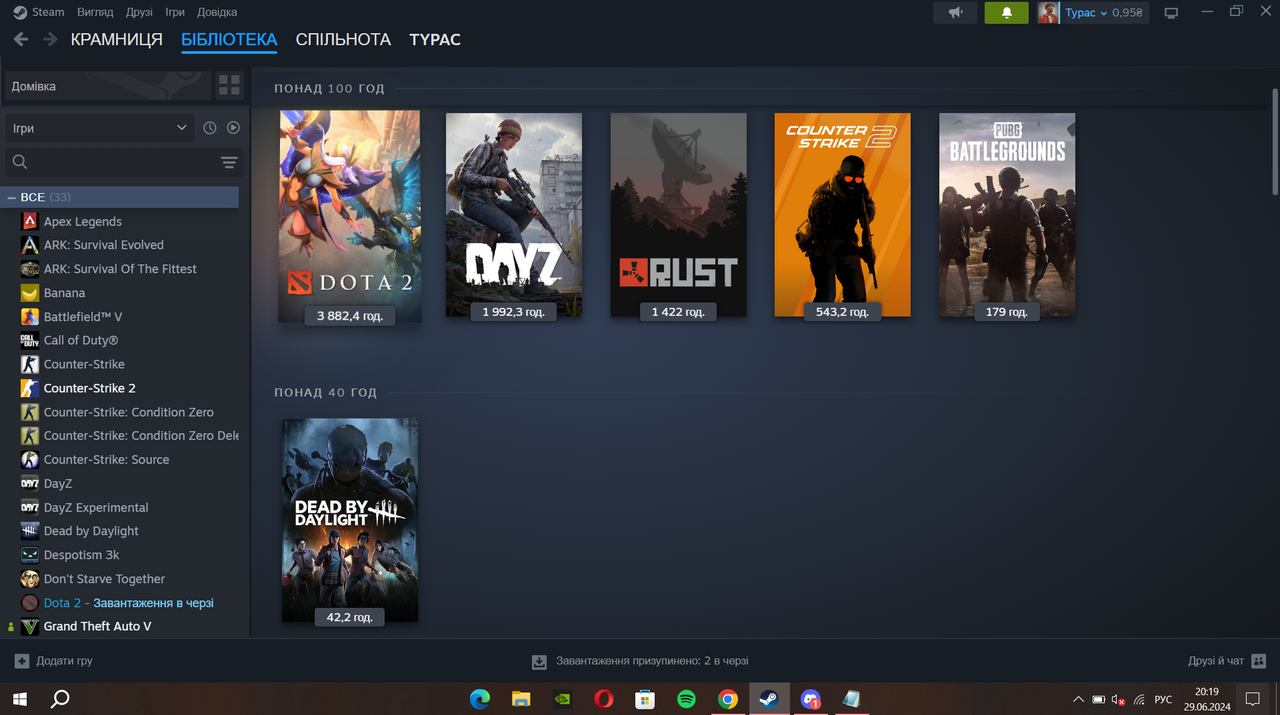Open Windows Start menu
Viewport: 1280px width, 715px height.
[x=20, y=699]
